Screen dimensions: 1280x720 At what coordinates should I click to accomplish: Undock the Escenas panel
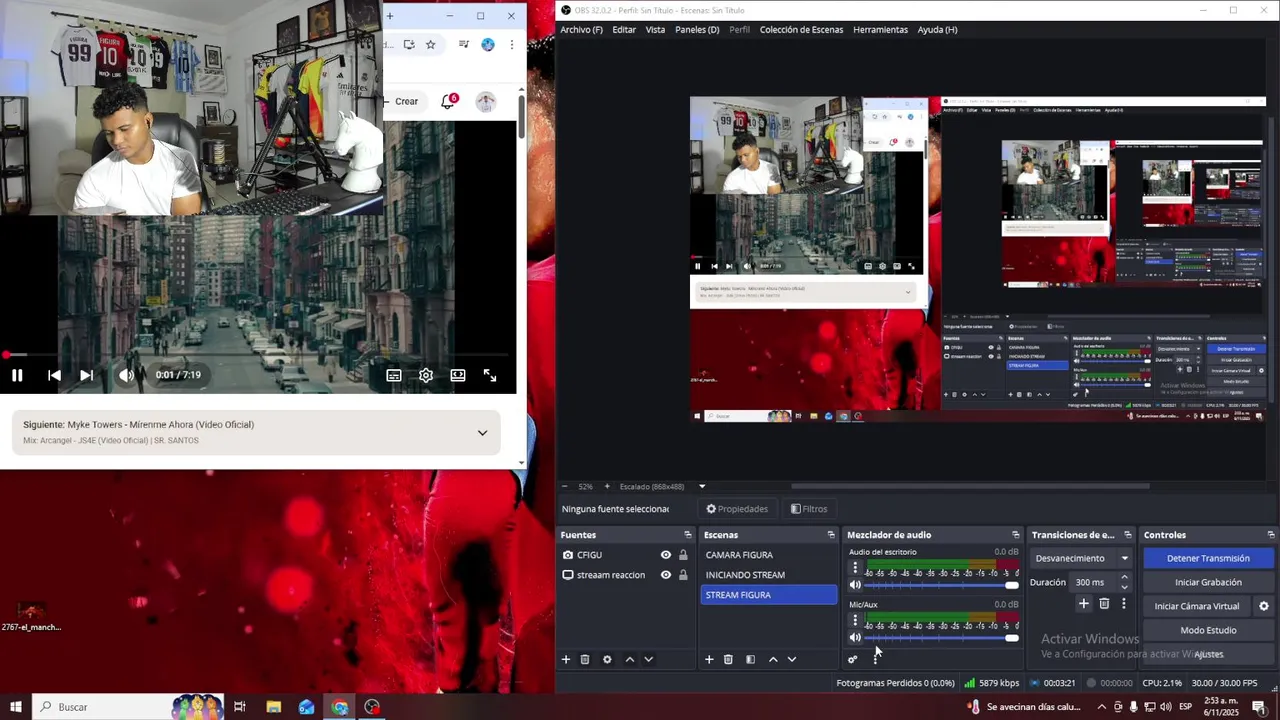[x=830, y=535]
